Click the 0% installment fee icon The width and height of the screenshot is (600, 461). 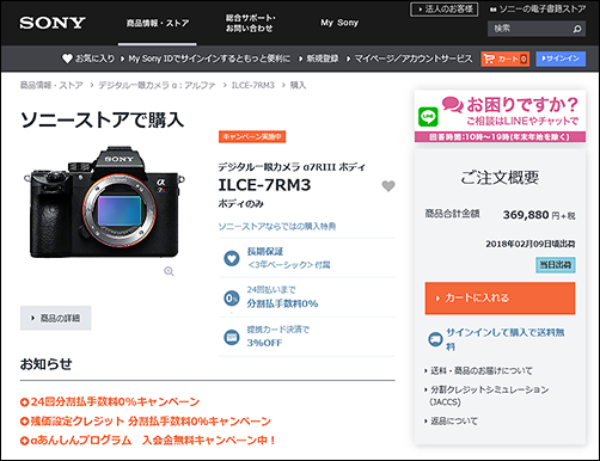230,296
